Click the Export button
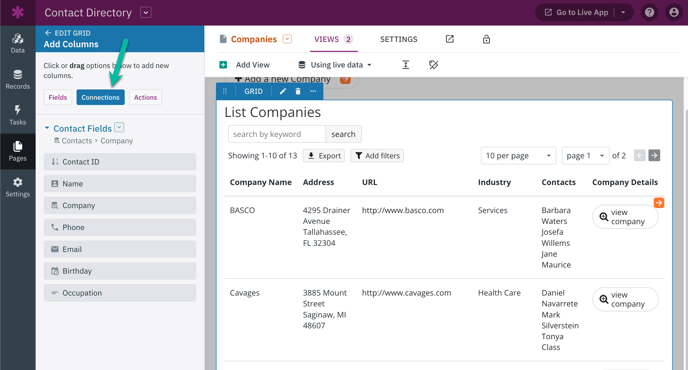The width and height of the screenshot is (688, 370). click(x=324, y=156)
